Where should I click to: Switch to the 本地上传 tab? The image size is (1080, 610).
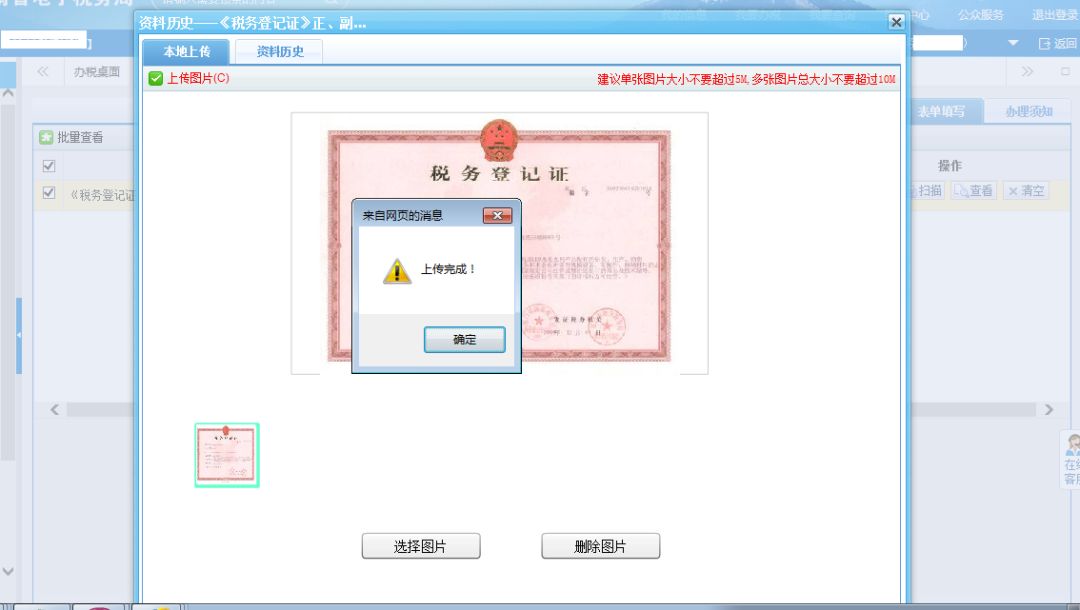[x=186, y=52]
